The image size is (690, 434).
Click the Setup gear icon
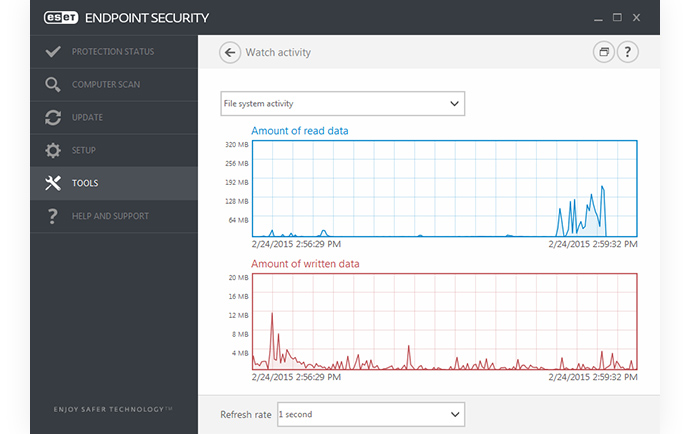[x=53, y=150]
